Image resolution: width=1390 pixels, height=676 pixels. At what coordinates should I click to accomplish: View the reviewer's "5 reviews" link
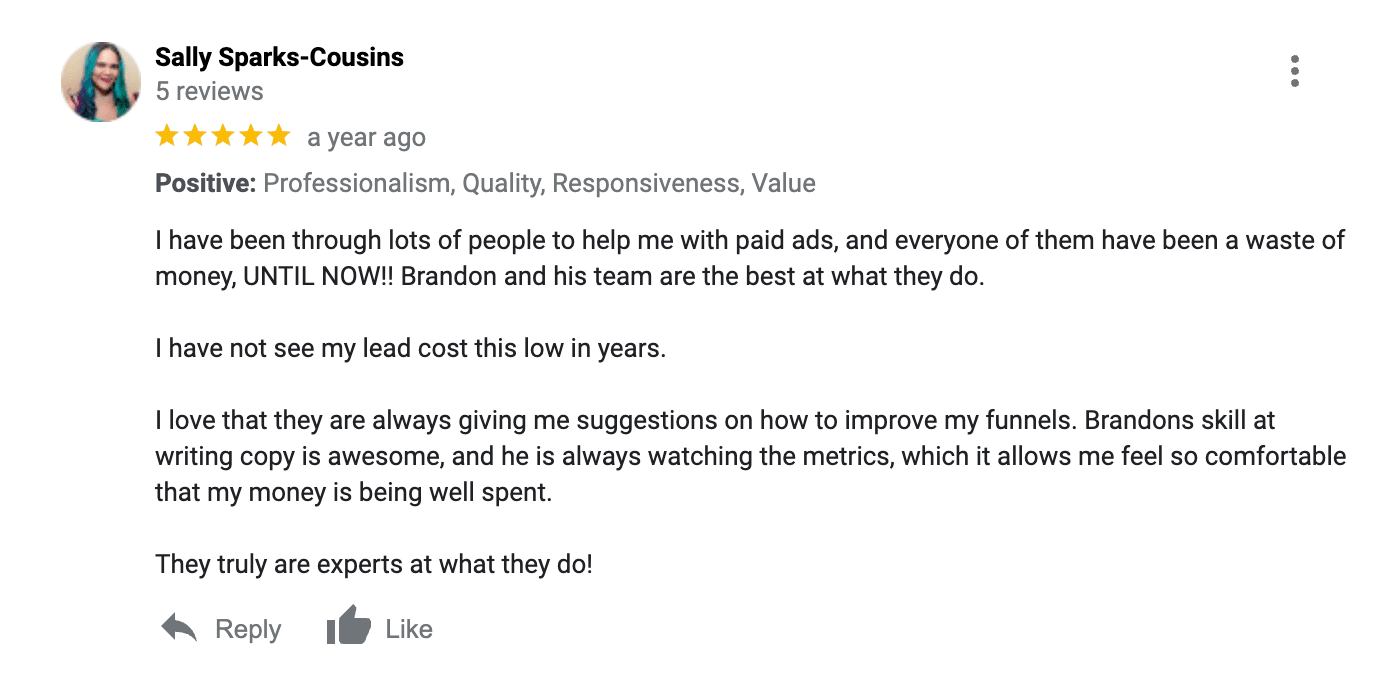(x=209, y=91)
